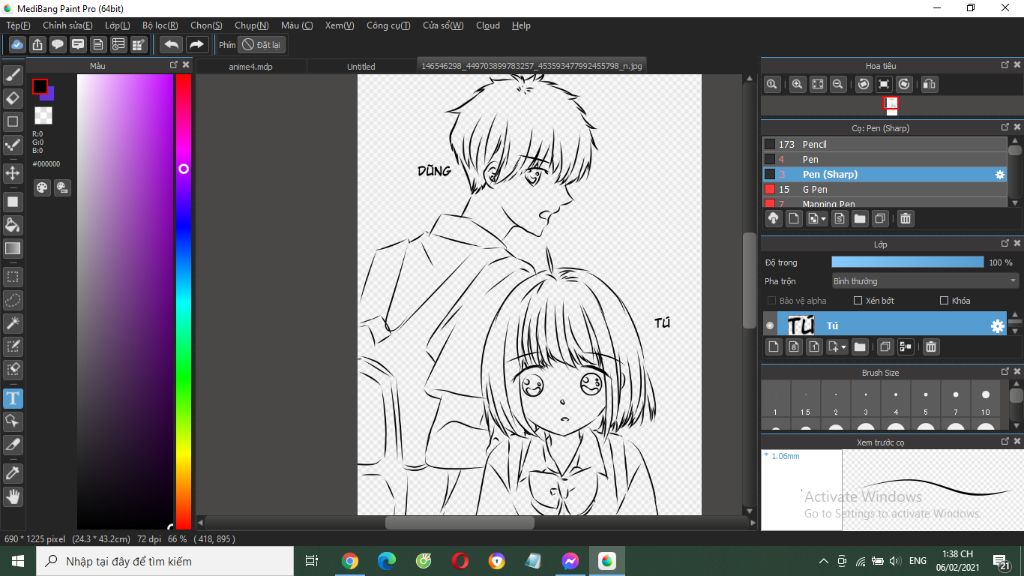Toggle visibility of the Tú layer
The height and width of the screenshot is (576, 1024).
coord(770,325)
